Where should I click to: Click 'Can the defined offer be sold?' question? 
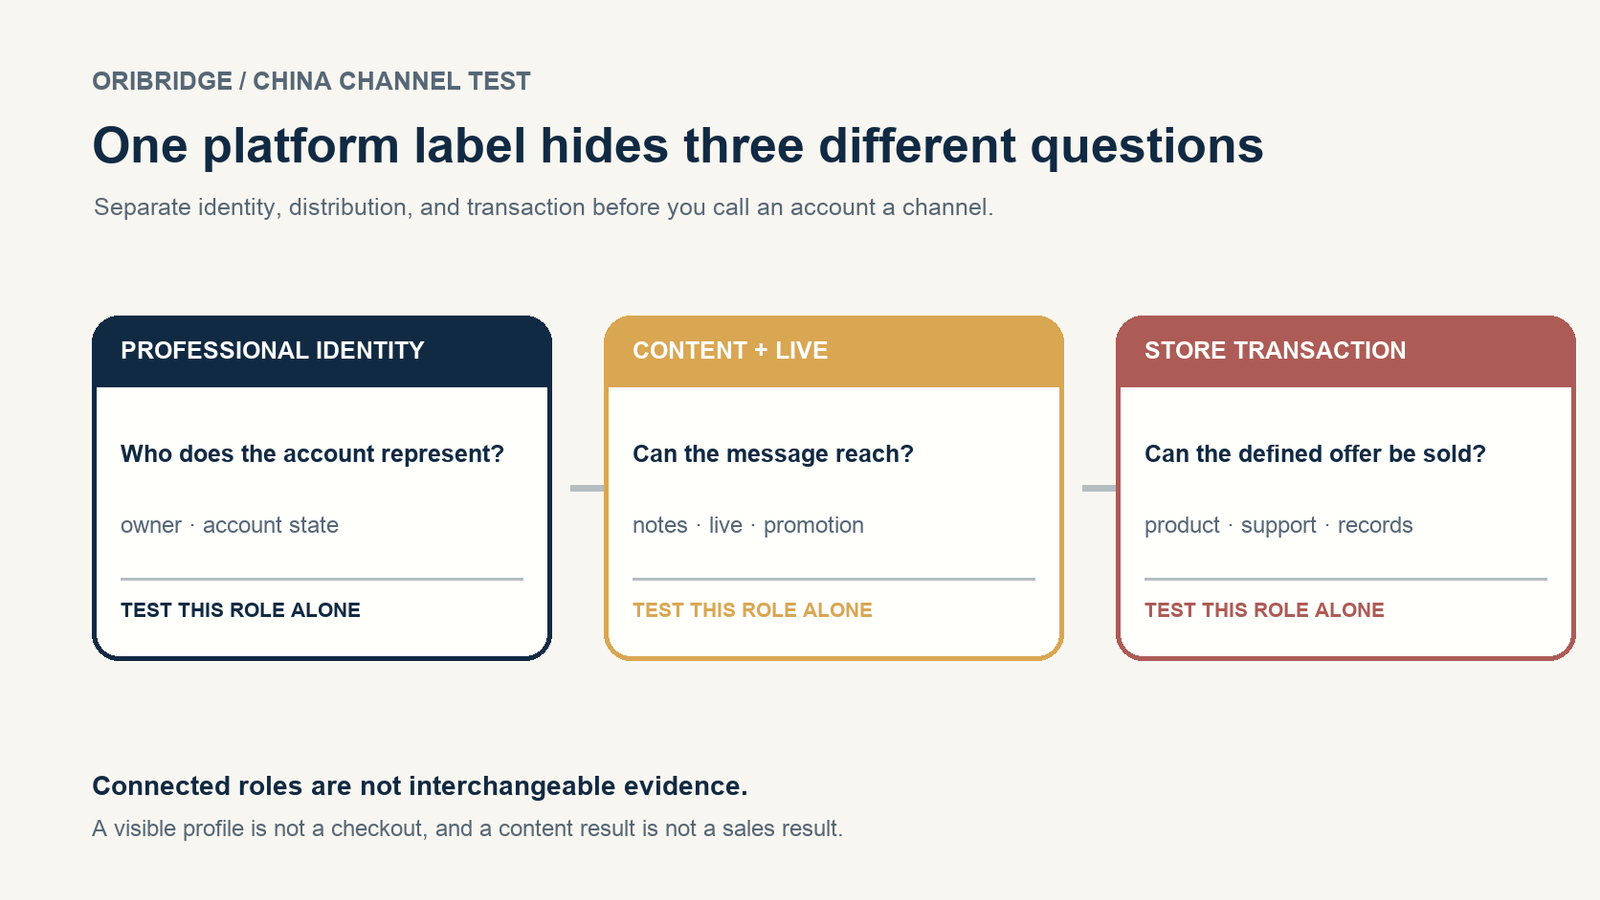pyautogui.click(x=1315, y=454)
